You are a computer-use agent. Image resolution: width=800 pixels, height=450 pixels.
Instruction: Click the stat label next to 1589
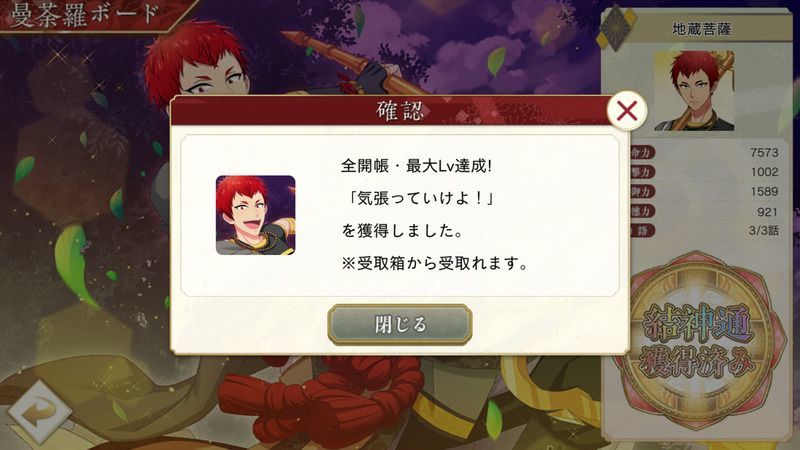641,192
